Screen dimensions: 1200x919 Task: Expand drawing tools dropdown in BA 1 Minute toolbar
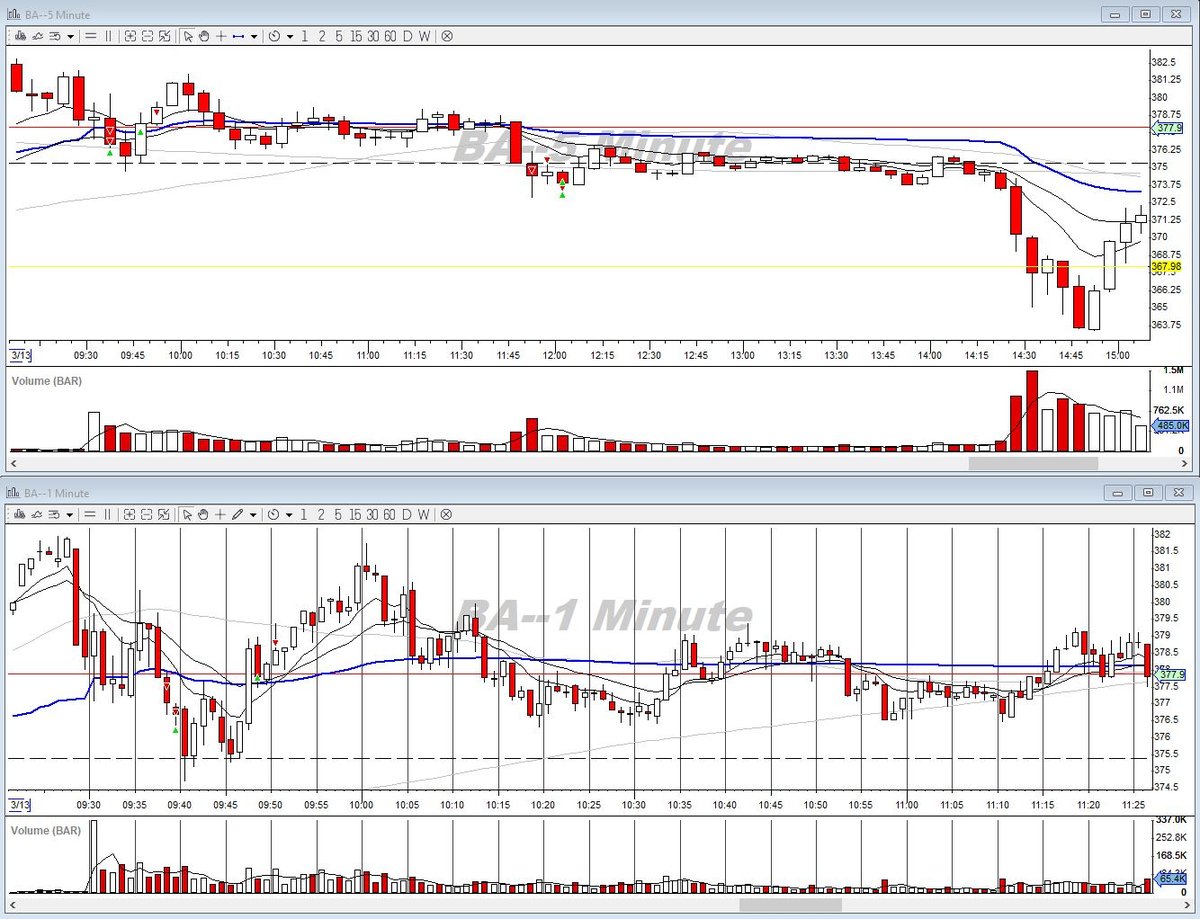pyautogui.click(x=253, y=515)
